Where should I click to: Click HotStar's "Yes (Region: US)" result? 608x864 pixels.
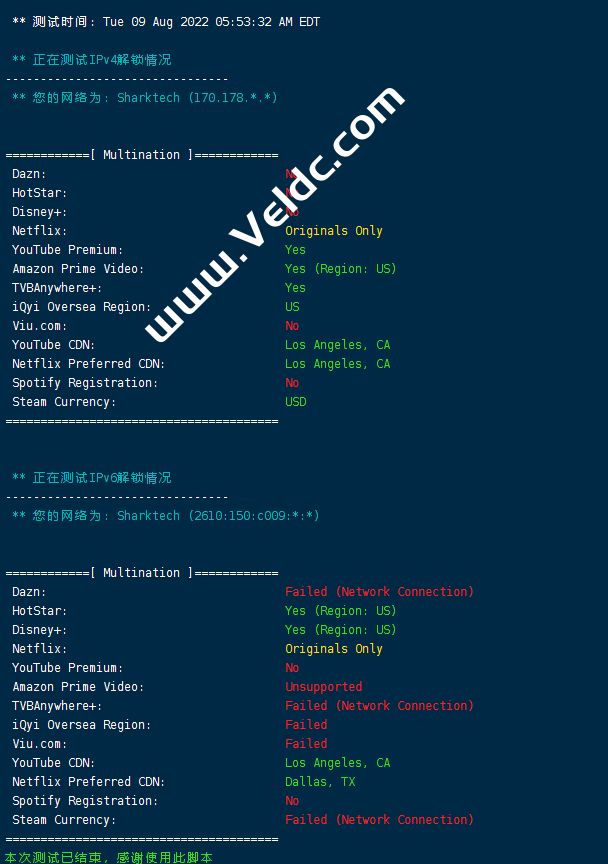(x=340, y=611)
